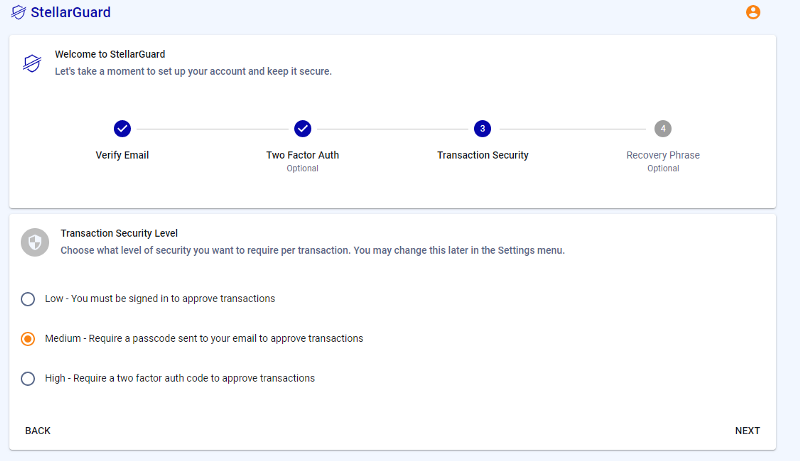This screenshot has height=461, width=800.
Task: Select the High security radio button
Action: point(28,378)
